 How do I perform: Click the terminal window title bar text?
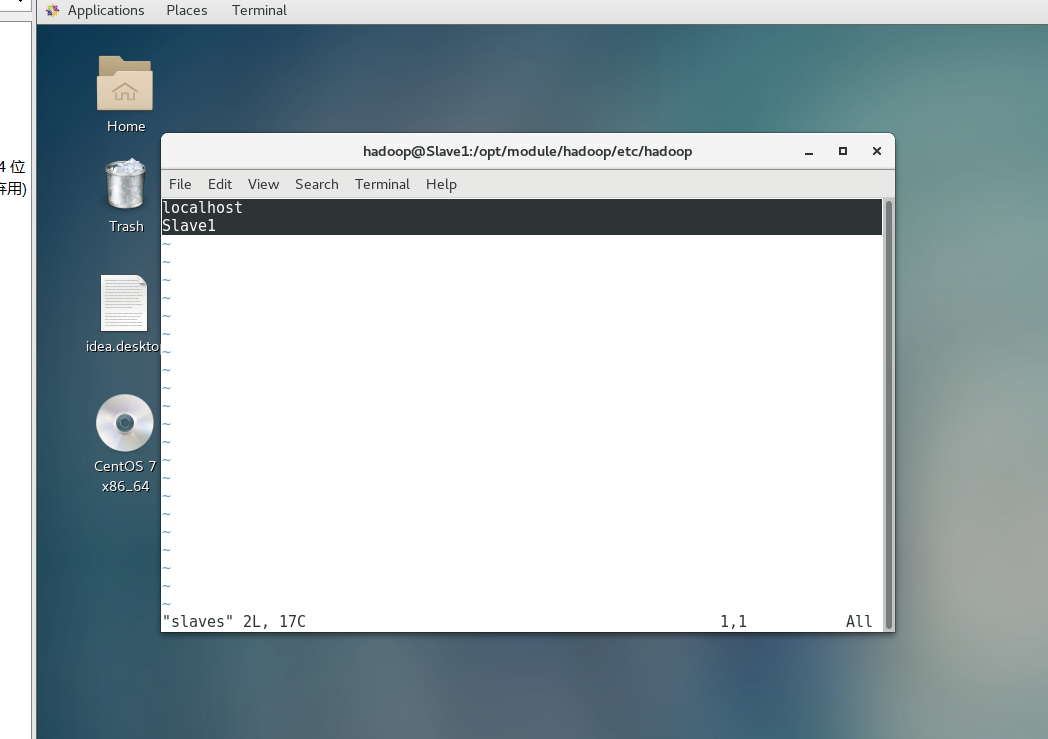527,152
